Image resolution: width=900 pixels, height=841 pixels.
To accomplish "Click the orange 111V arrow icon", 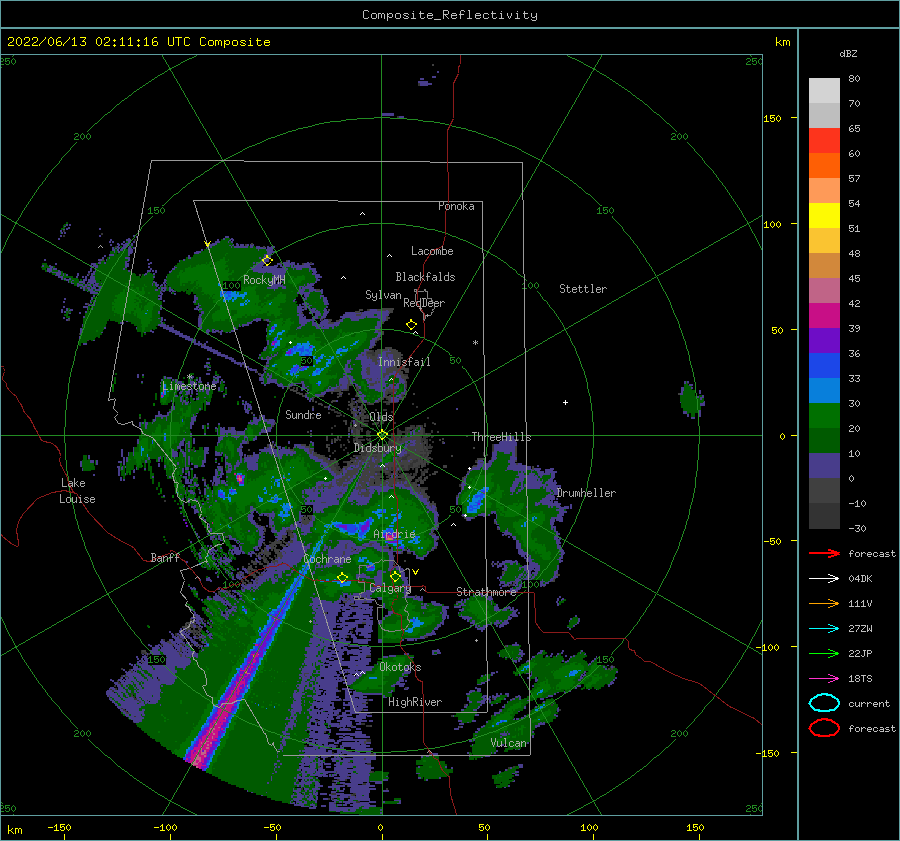I will point(824,603).
